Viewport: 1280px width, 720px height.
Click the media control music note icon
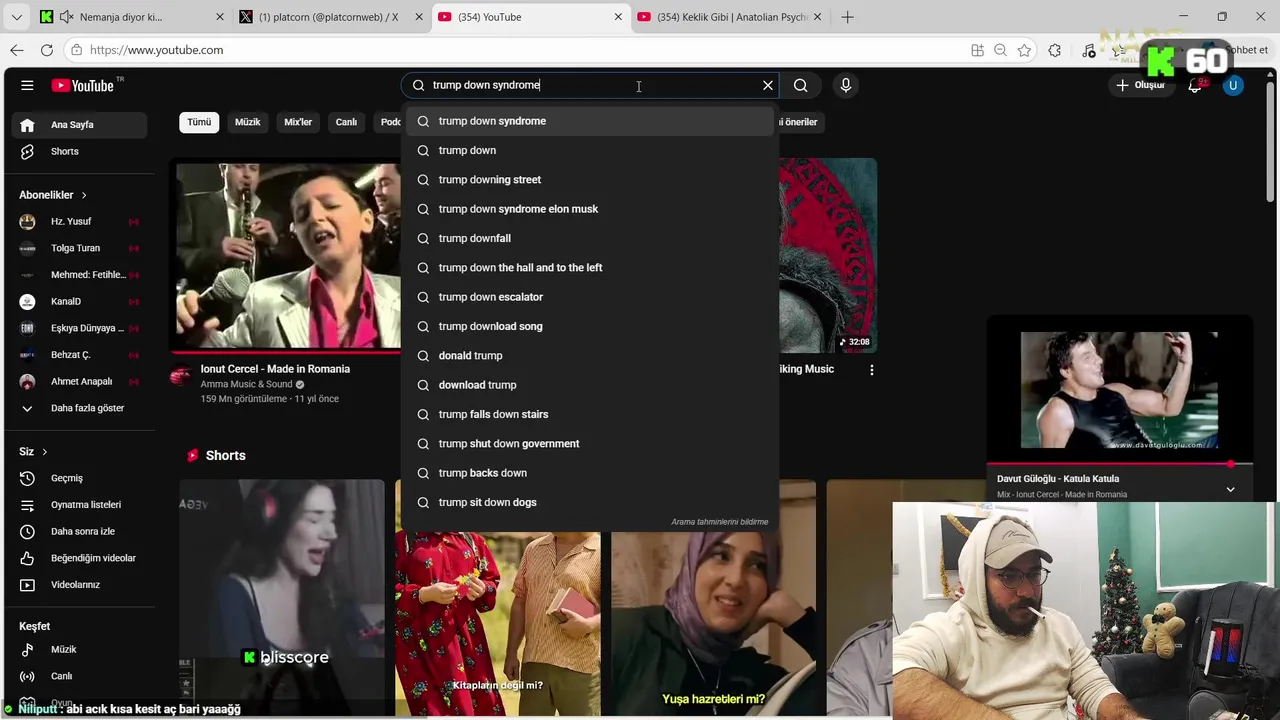pyautogui.click(x=1089, y=50)
